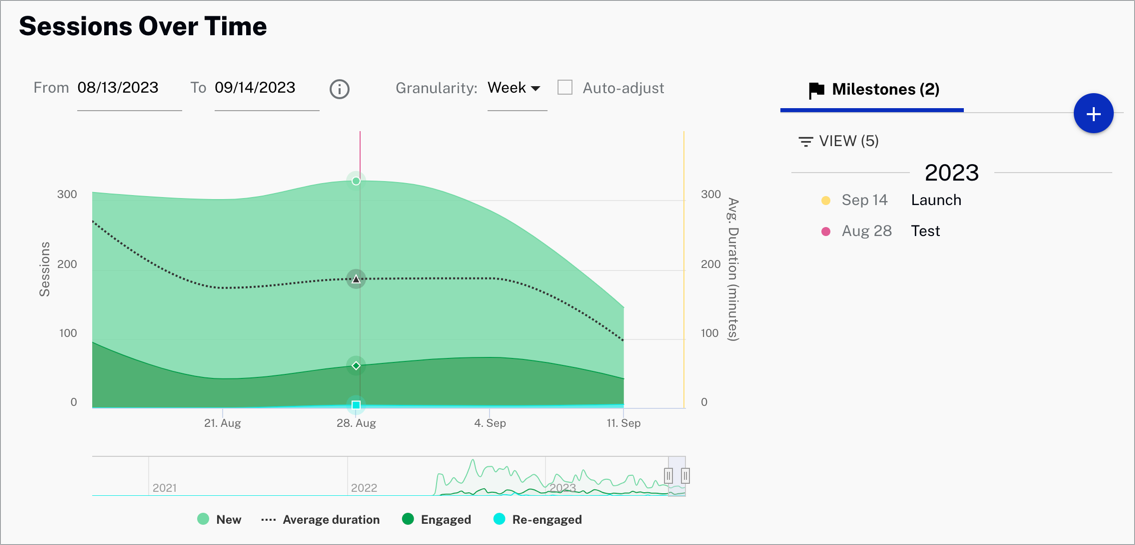Toggle Engaged series in chart legend
The width and height of the screenshot is (1135, 545).
tap(436, 520)
